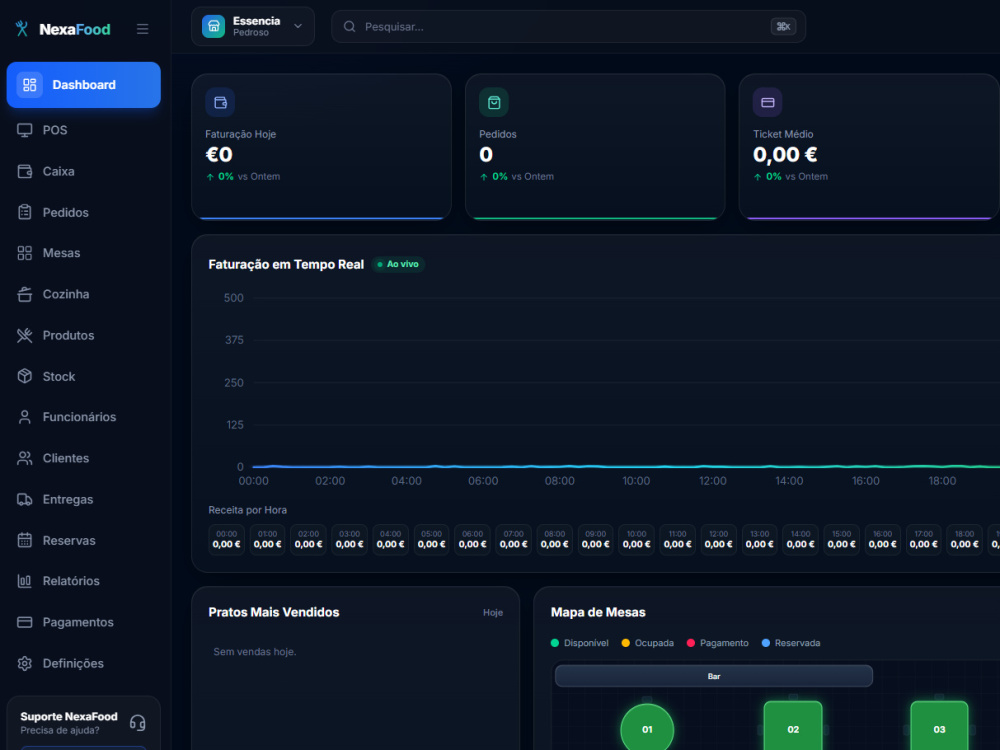Click the NexaFood logo icon
Image resolution: width=1000 pixels, height=750 pixels.
click(x=22, y=29)
